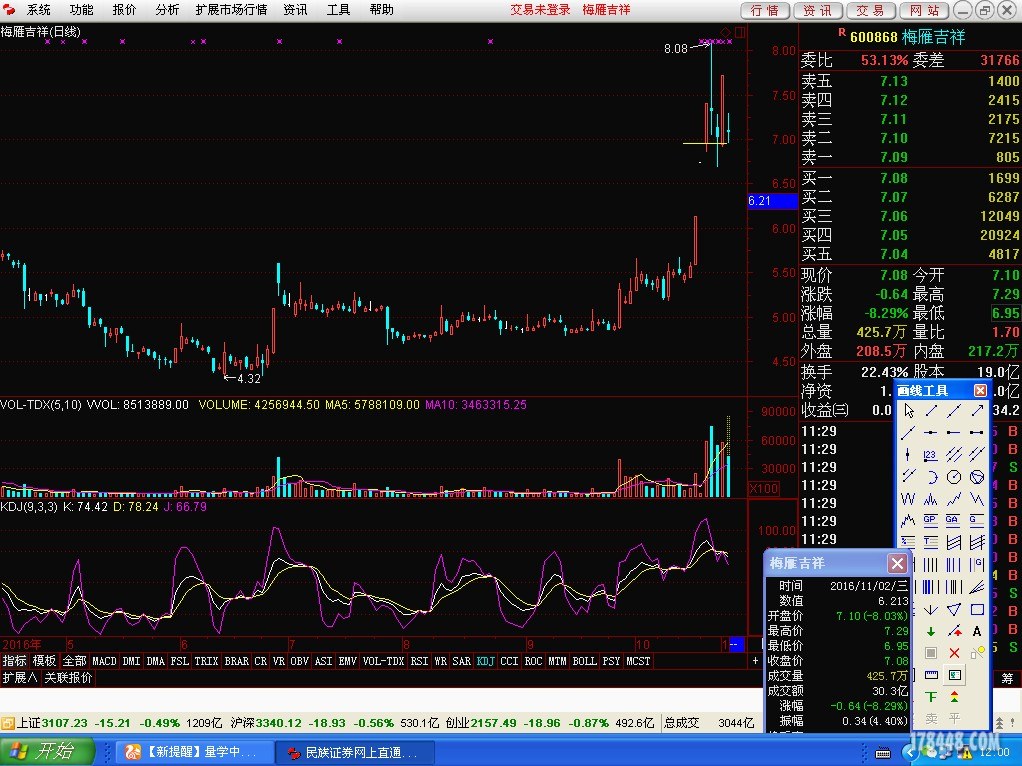Select the circle with inscribed triangle tool
This screenshot has height=766, width=1022.
(x=976, y=477)
